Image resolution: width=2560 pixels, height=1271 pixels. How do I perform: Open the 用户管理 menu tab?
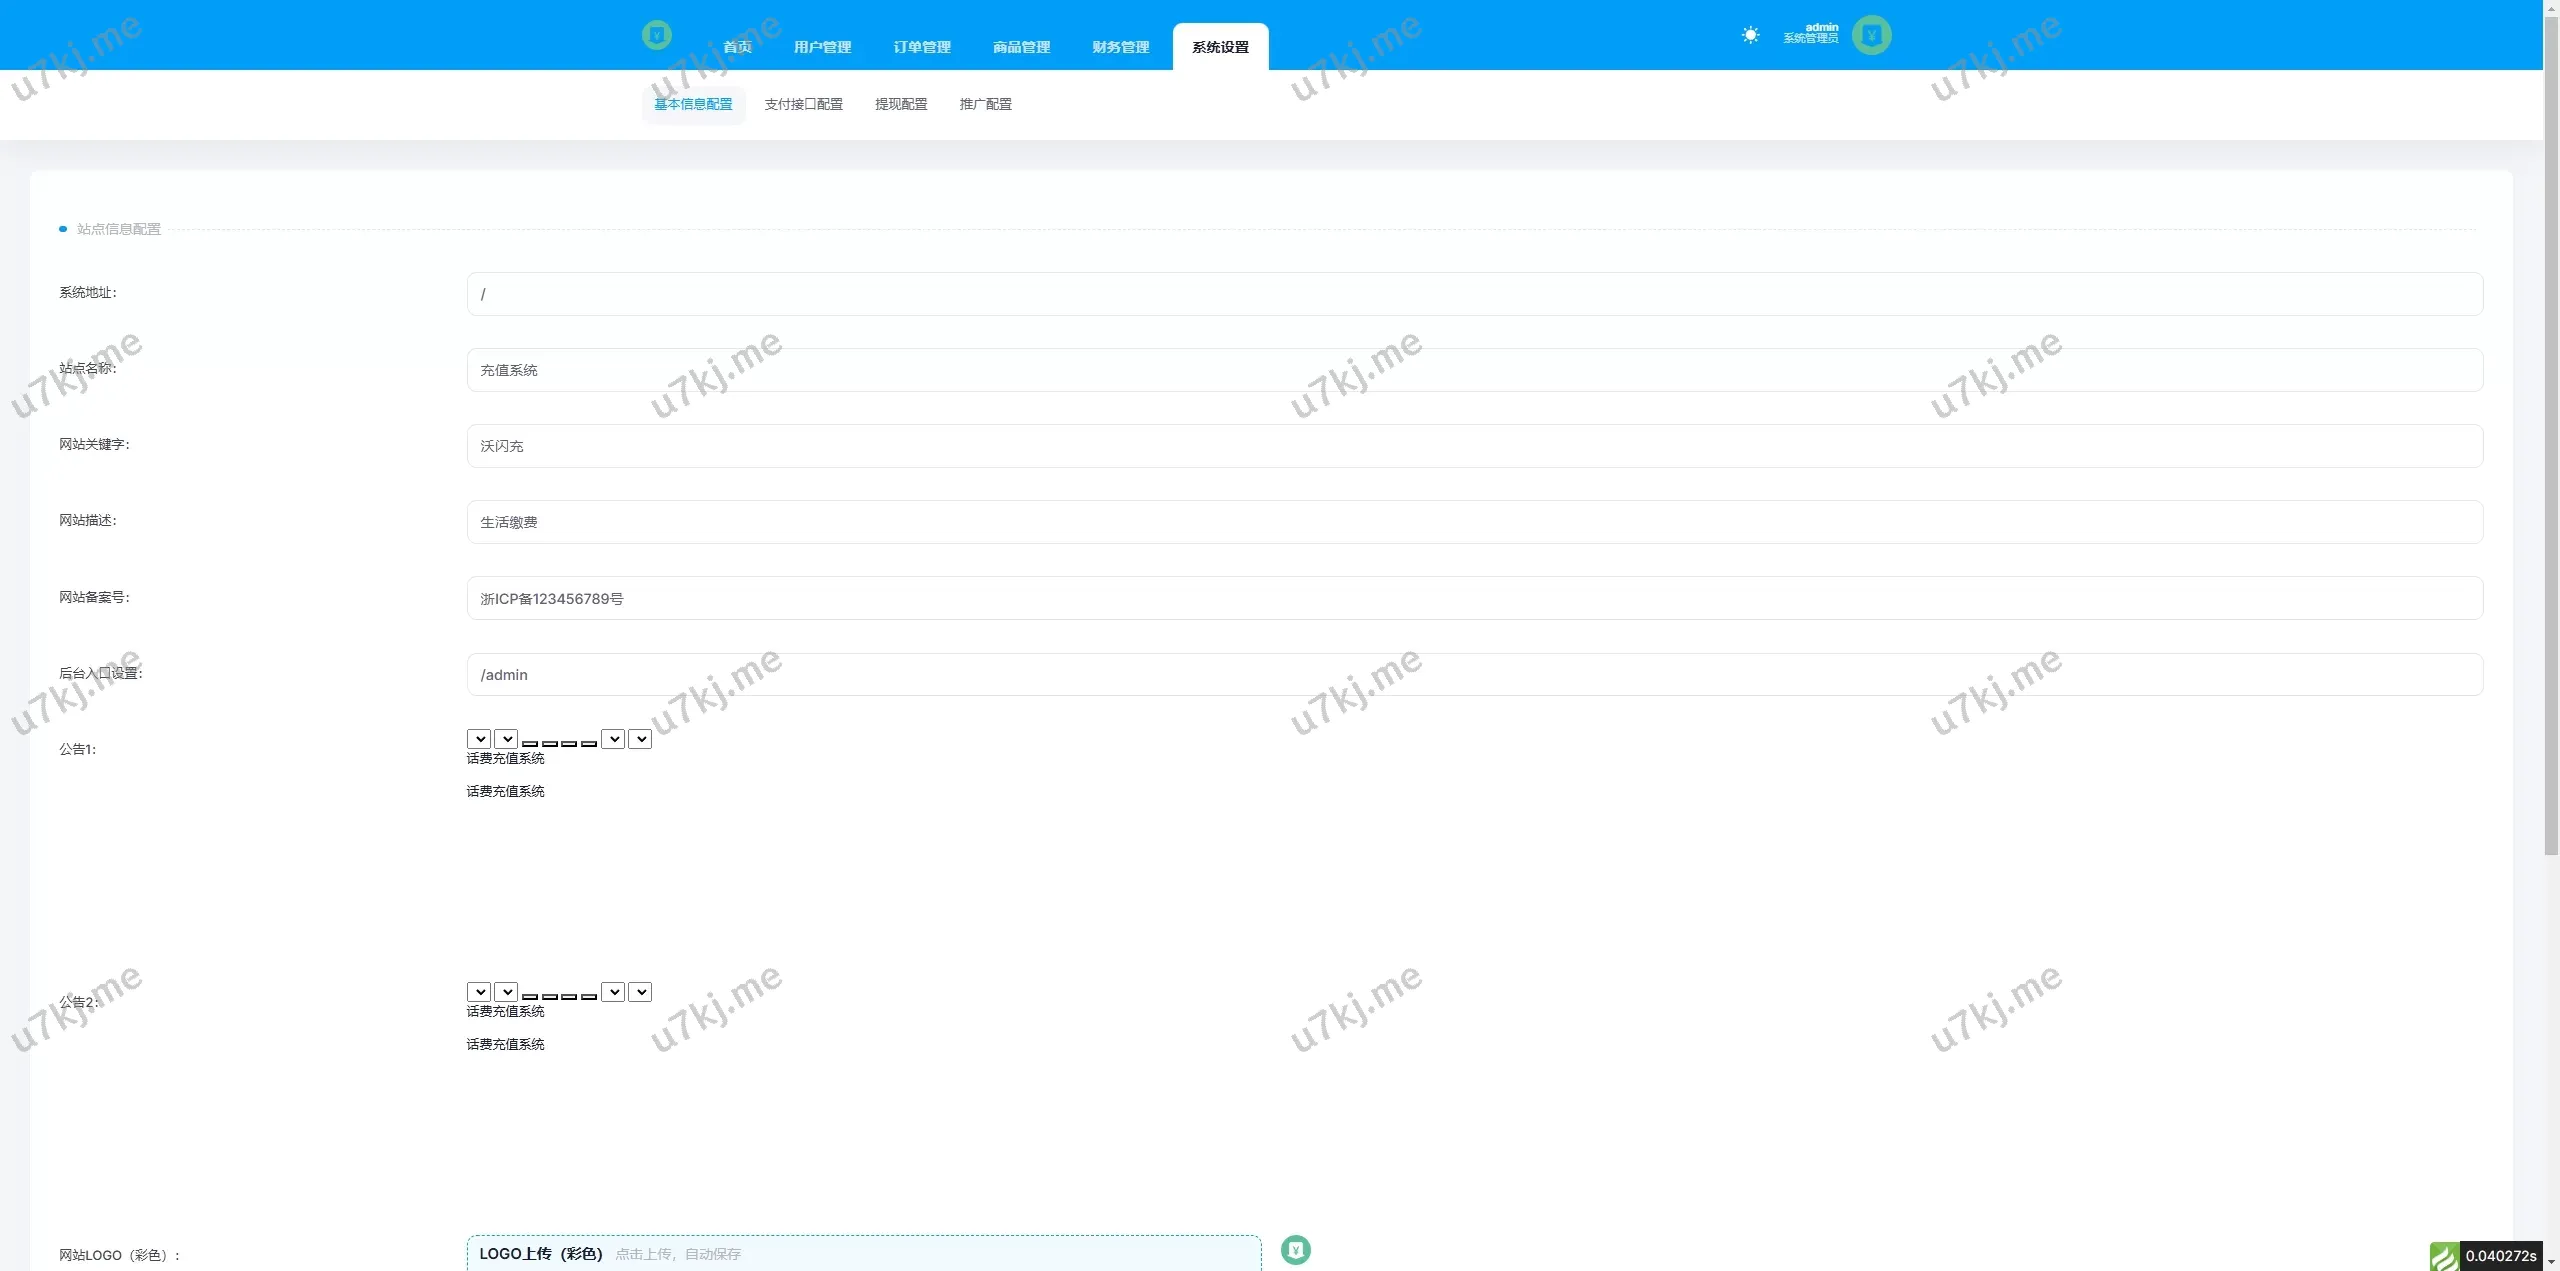(x=822, y=47)
